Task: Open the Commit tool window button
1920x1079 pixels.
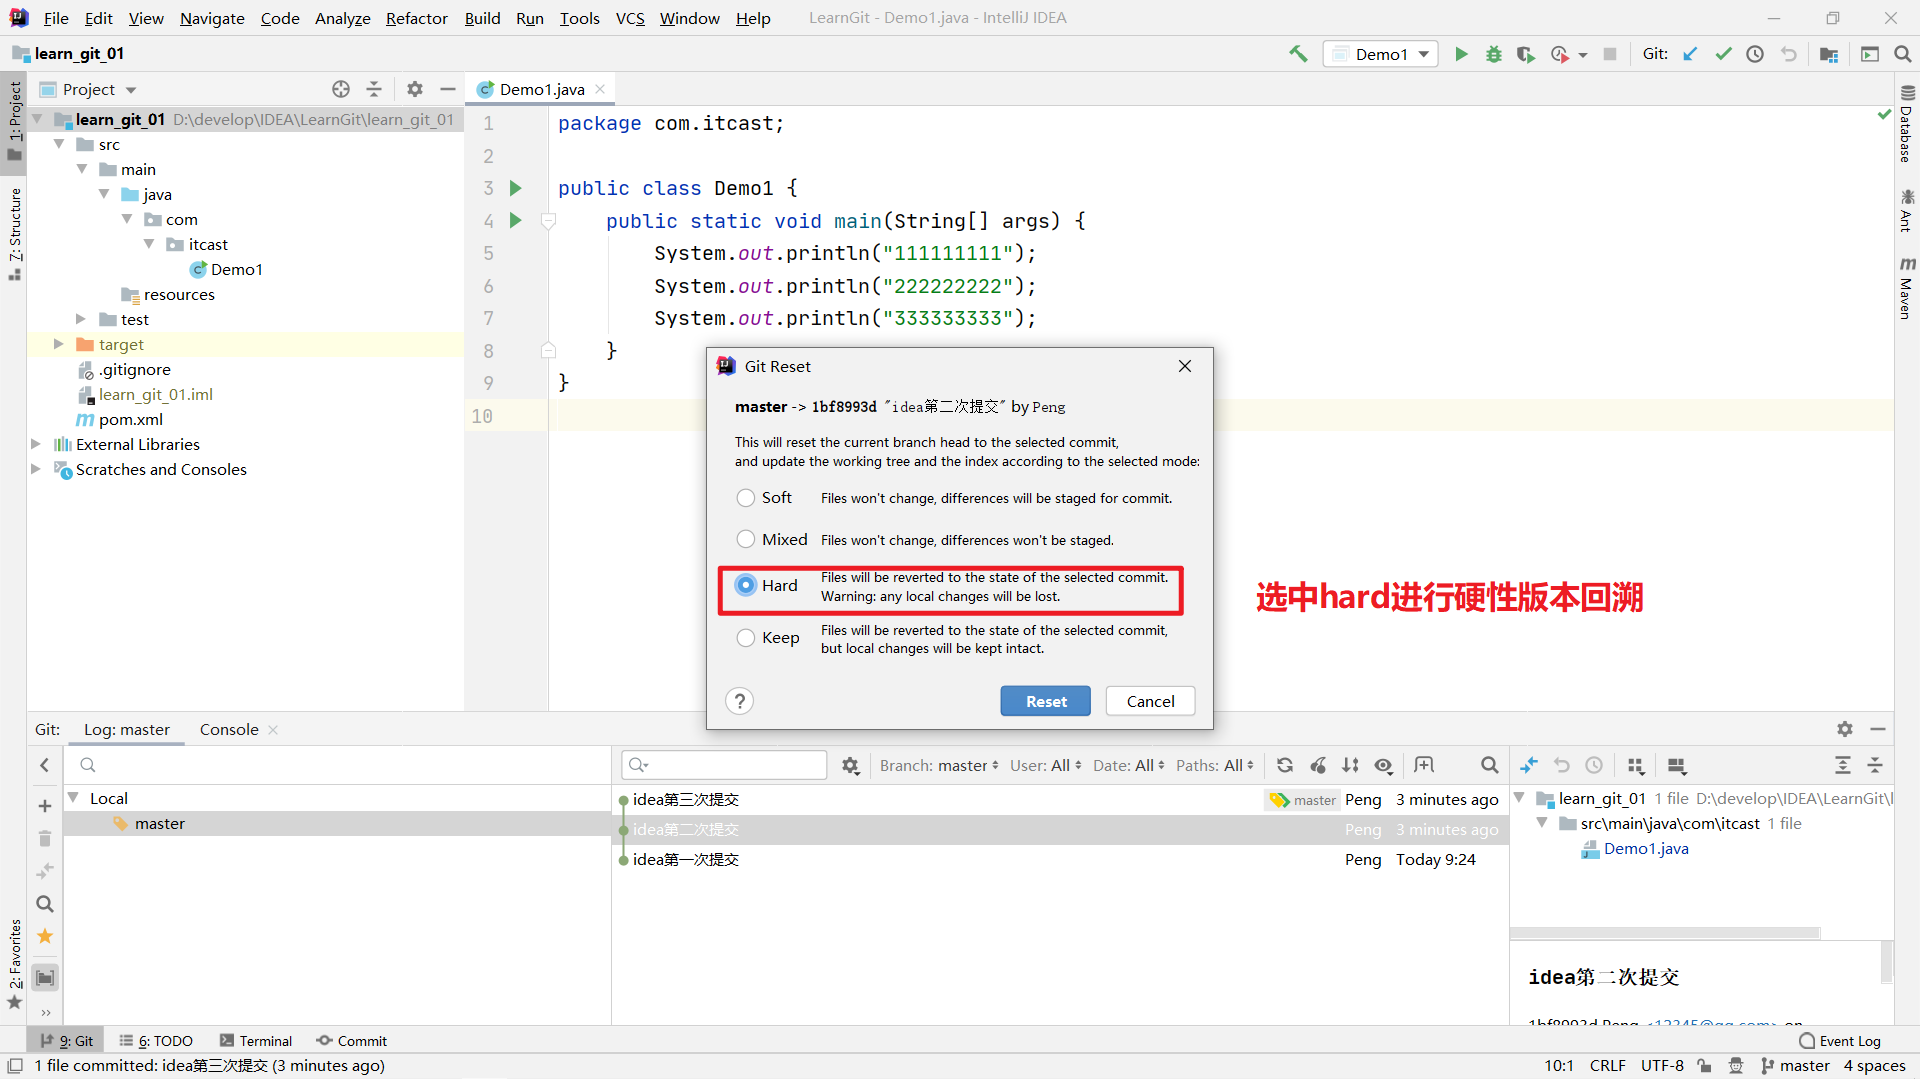Action: (x=352, y=1041)
